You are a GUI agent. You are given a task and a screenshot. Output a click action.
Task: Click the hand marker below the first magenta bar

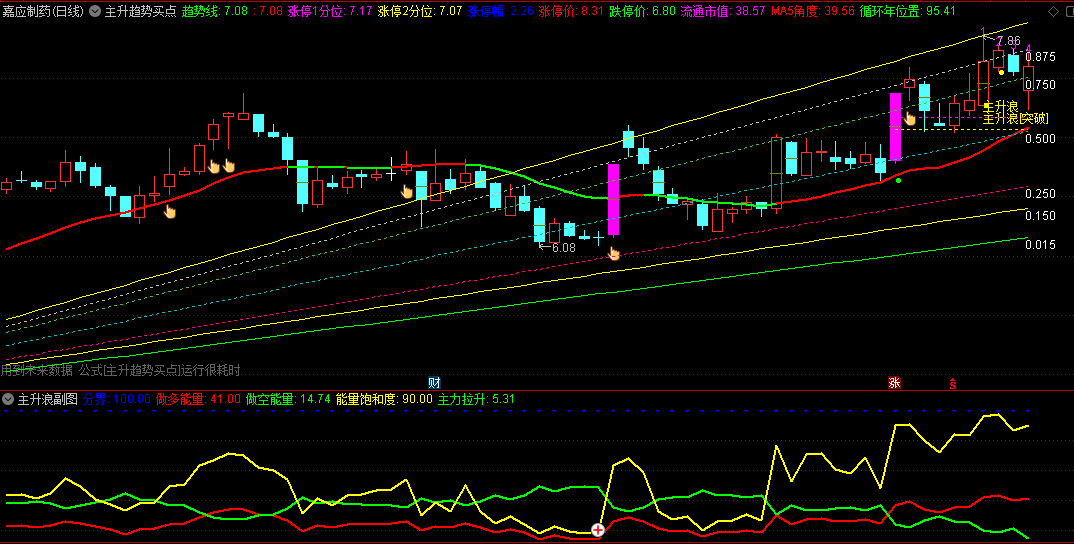pos(614,254)
